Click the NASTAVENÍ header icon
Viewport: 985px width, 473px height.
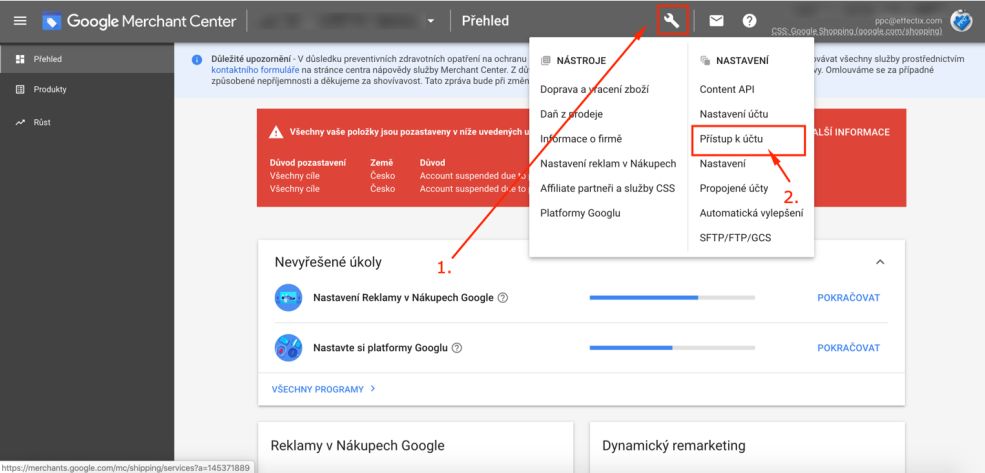[705, 61]
